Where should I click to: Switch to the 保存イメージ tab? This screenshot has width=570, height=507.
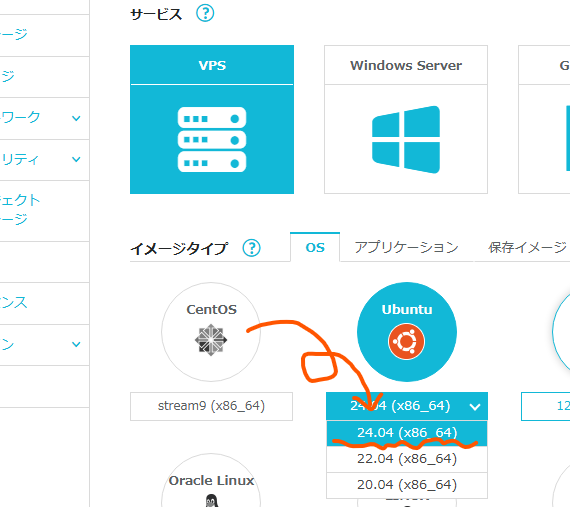pos(527,247)
